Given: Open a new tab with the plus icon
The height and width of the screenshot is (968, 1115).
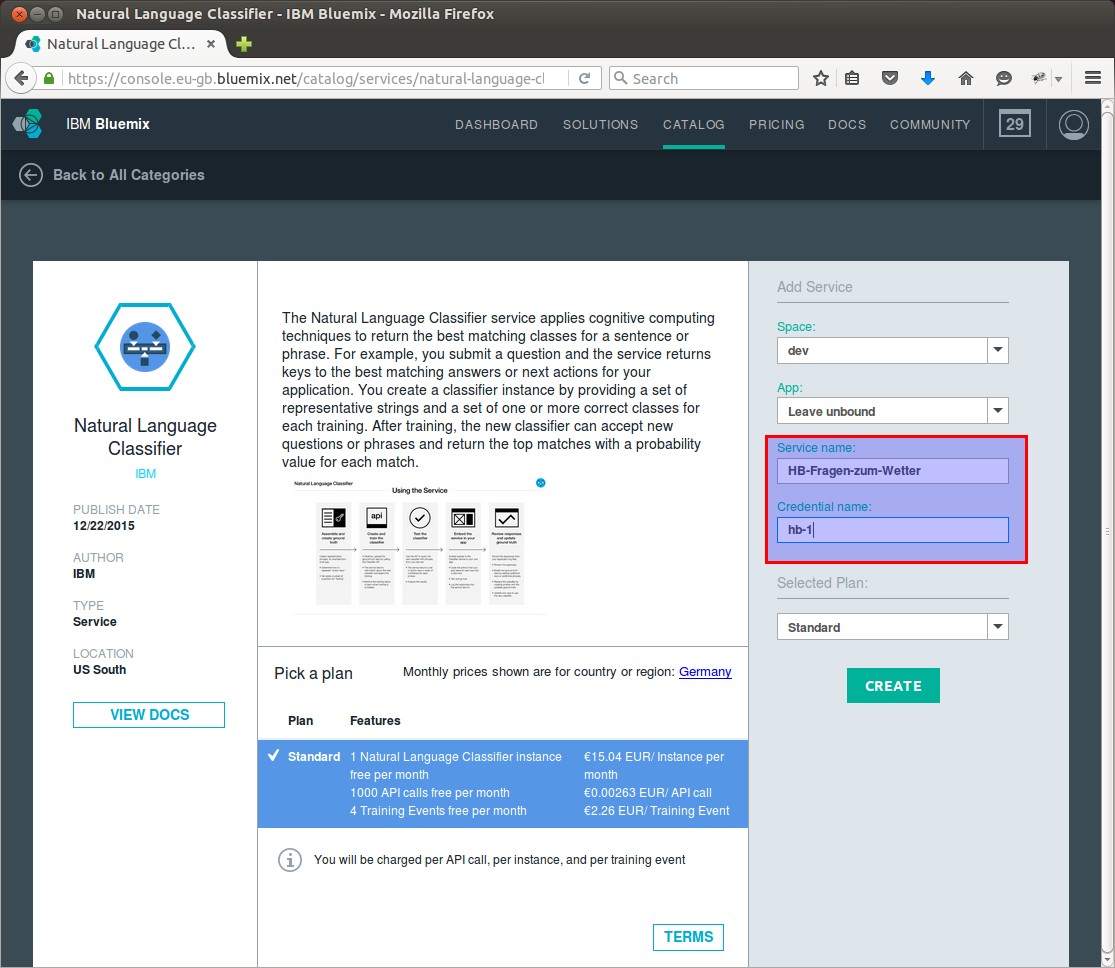Looking at the screenshot, I should (x=244, y=44).
